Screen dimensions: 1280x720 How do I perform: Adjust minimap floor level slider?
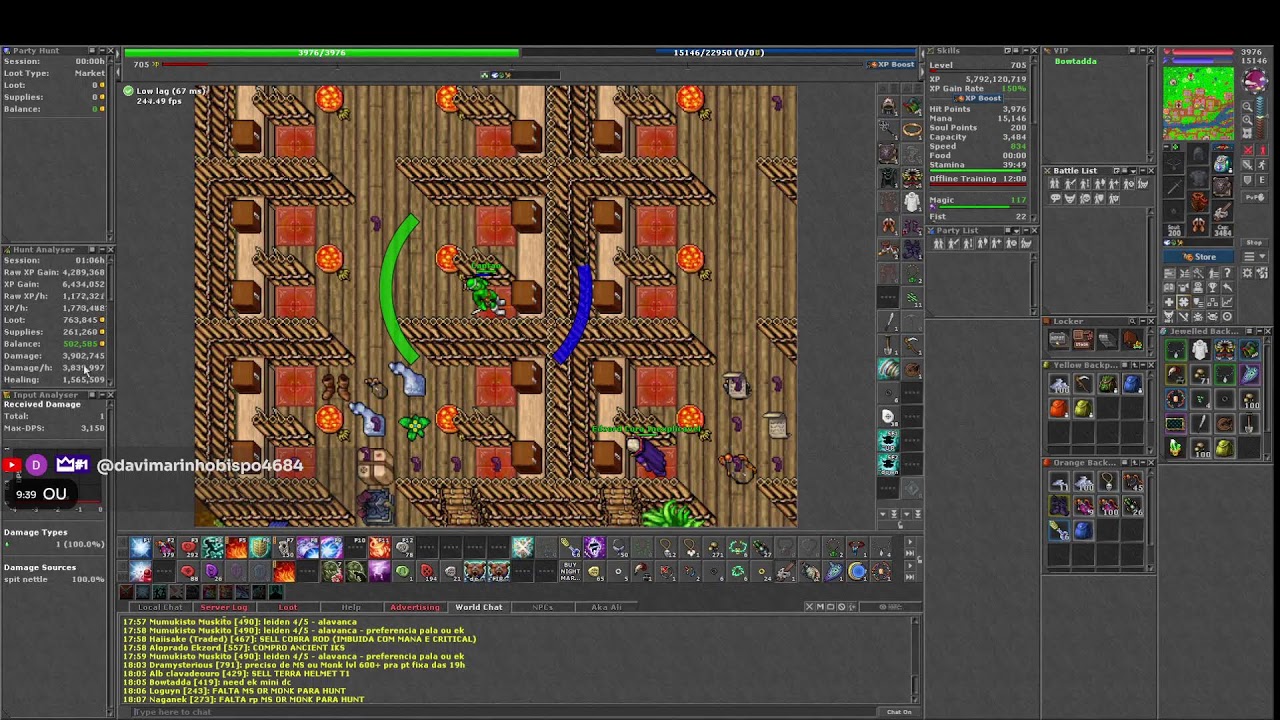[1261, 116]
